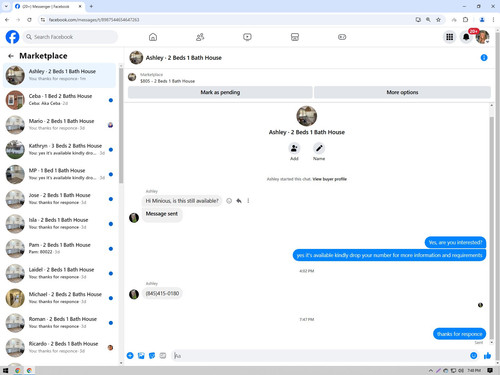The image size is (500, 375).
Task: Open Mario - 2 Beds 1 Bath House chat
Action: pyautogui.click(x=59, y=125)
